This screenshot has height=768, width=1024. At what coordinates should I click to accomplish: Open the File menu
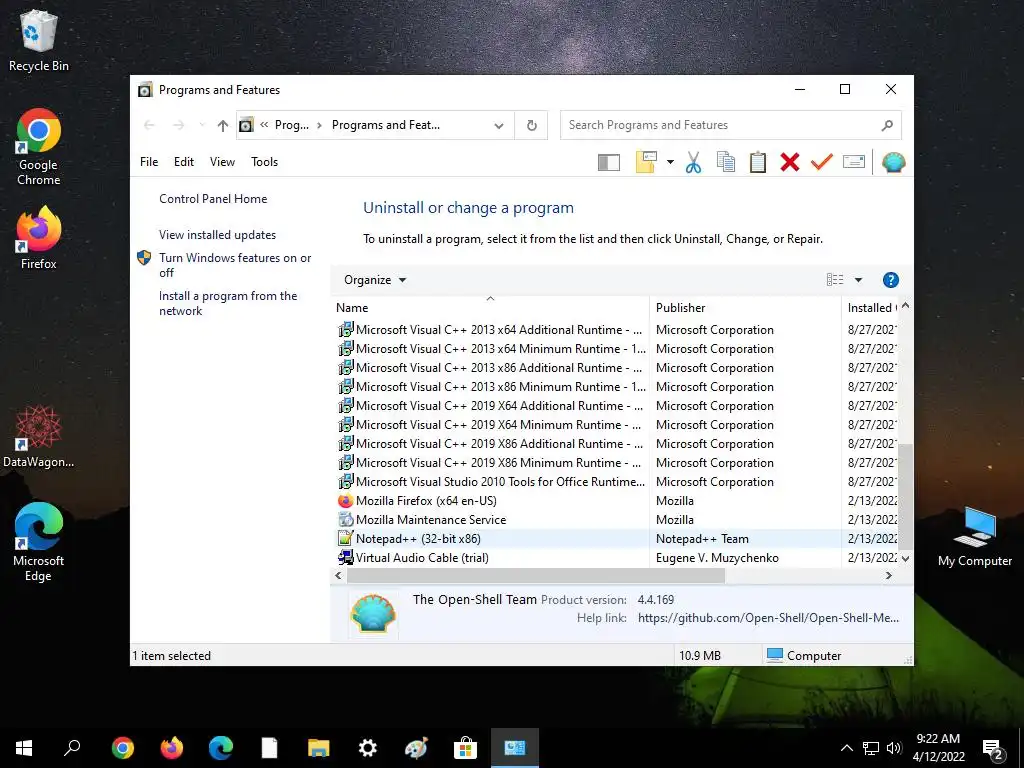(149, 162)
